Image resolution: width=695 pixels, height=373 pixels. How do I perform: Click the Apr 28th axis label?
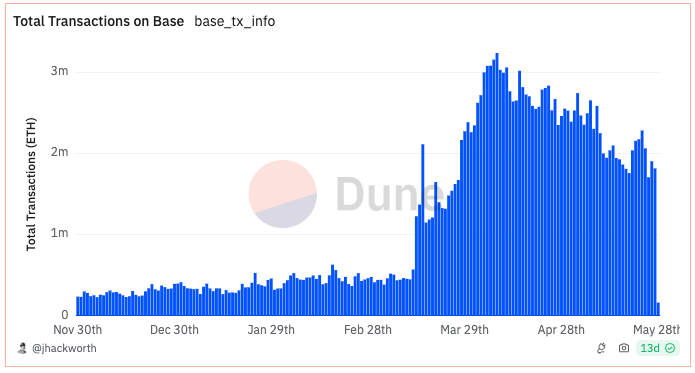[561, 330]
